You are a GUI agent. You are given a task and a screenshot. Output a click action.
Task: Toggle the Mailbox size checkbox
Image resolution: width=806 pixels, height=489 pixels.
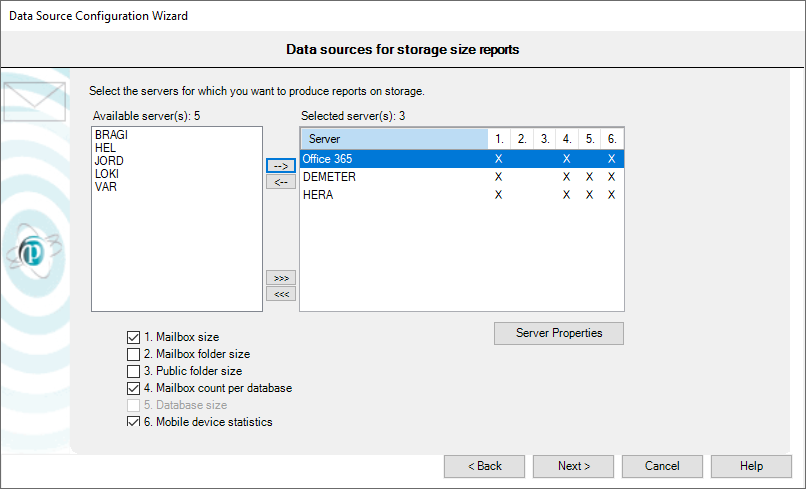134,337
